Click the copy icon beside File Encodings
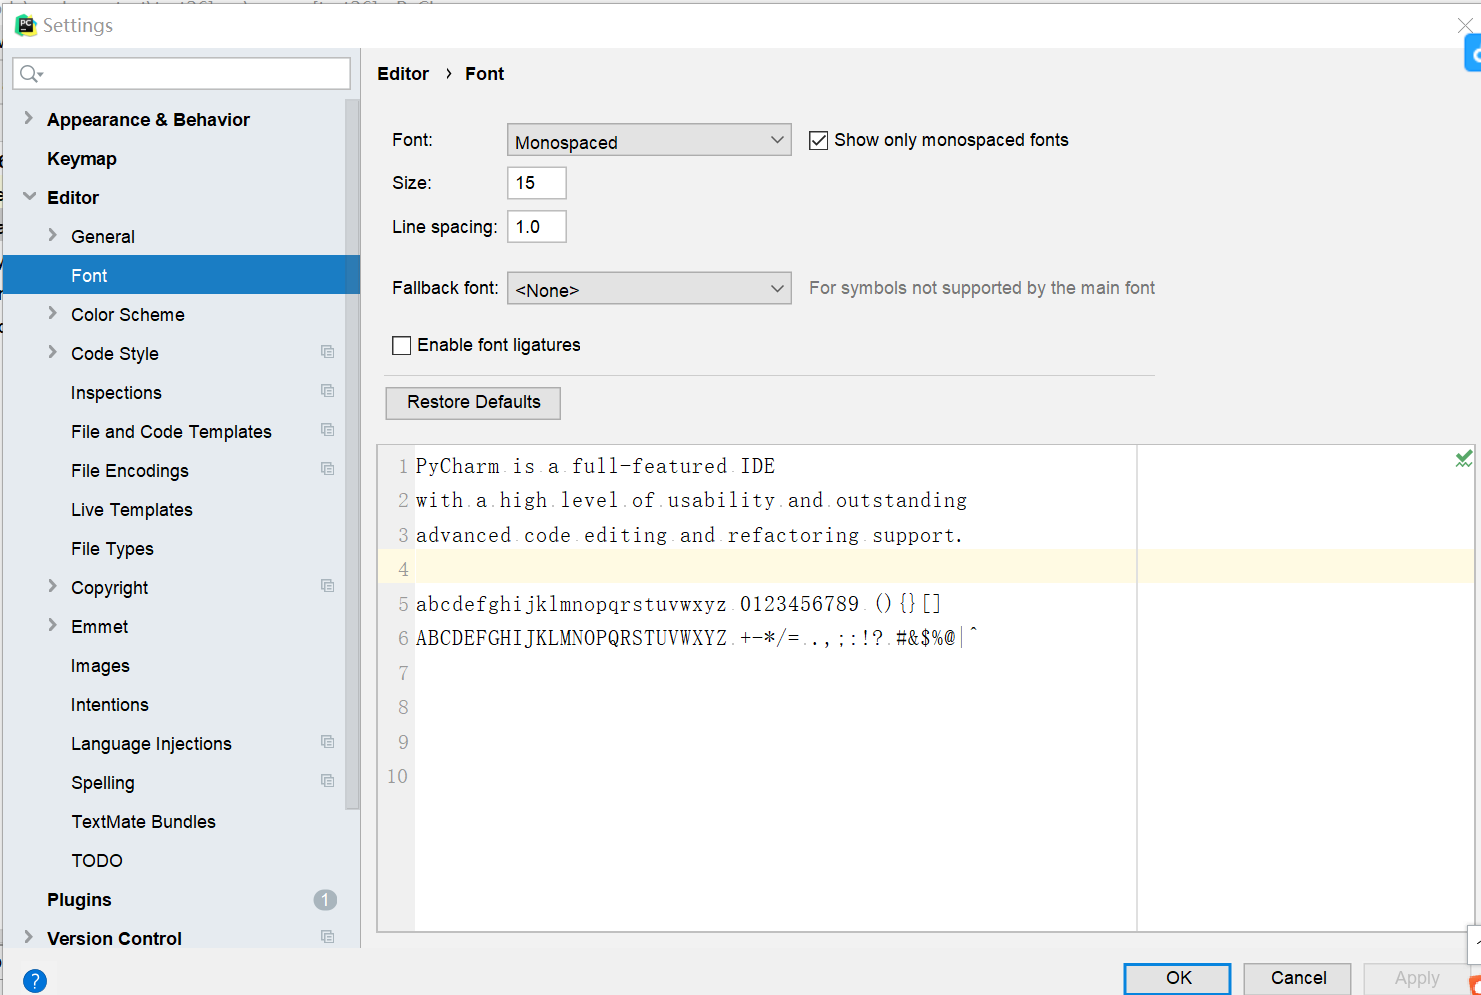This screenshot has width=1481, height=995. point(327,469)
